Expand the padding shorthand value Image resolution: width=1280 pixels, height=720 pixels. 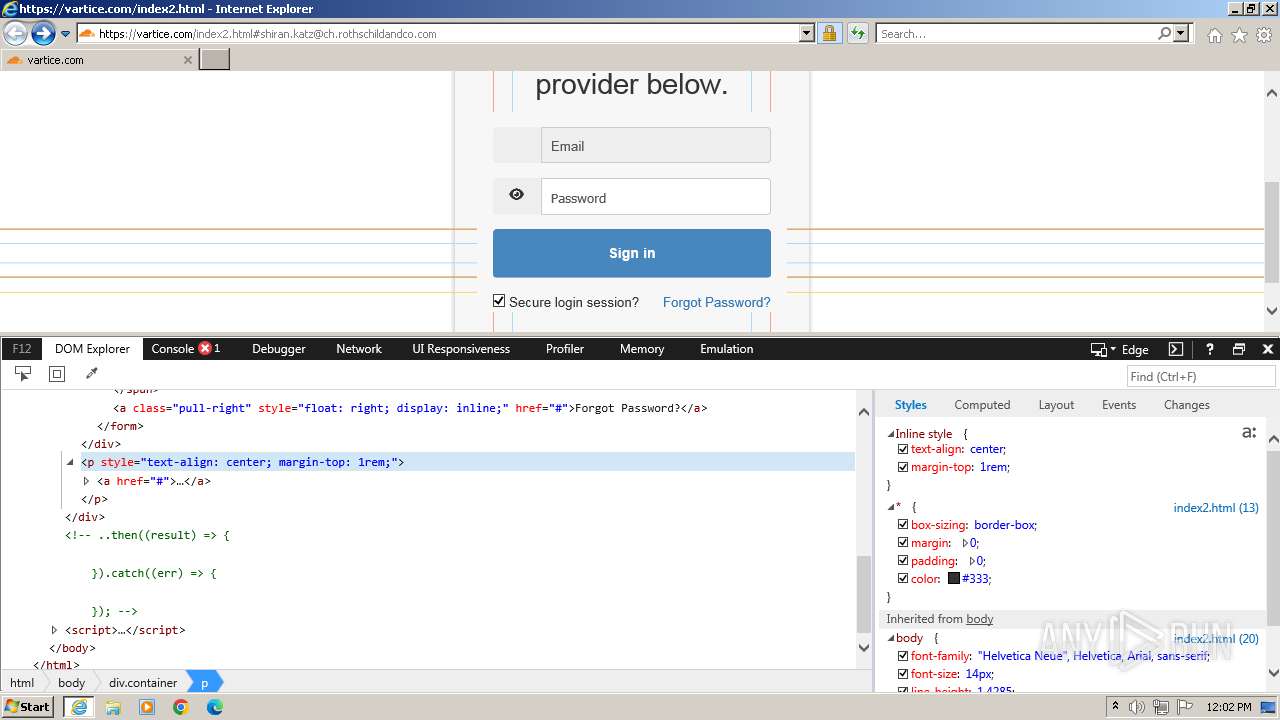(972, 561)
